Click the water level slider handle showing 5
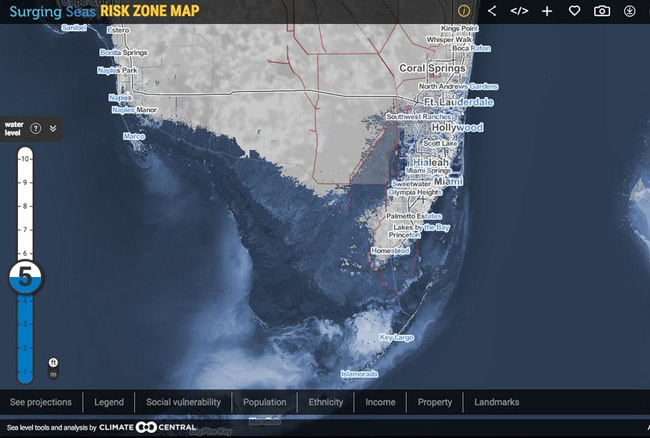 25,277
